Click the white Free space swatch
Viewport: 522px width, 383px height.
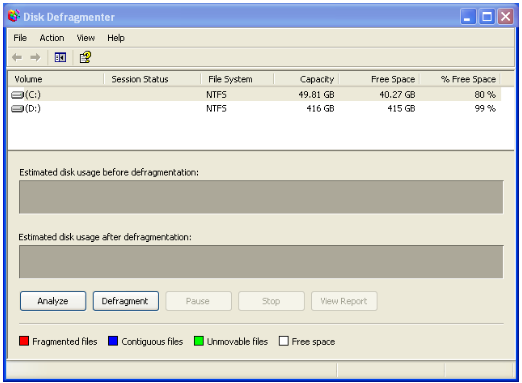coord(284,341)
